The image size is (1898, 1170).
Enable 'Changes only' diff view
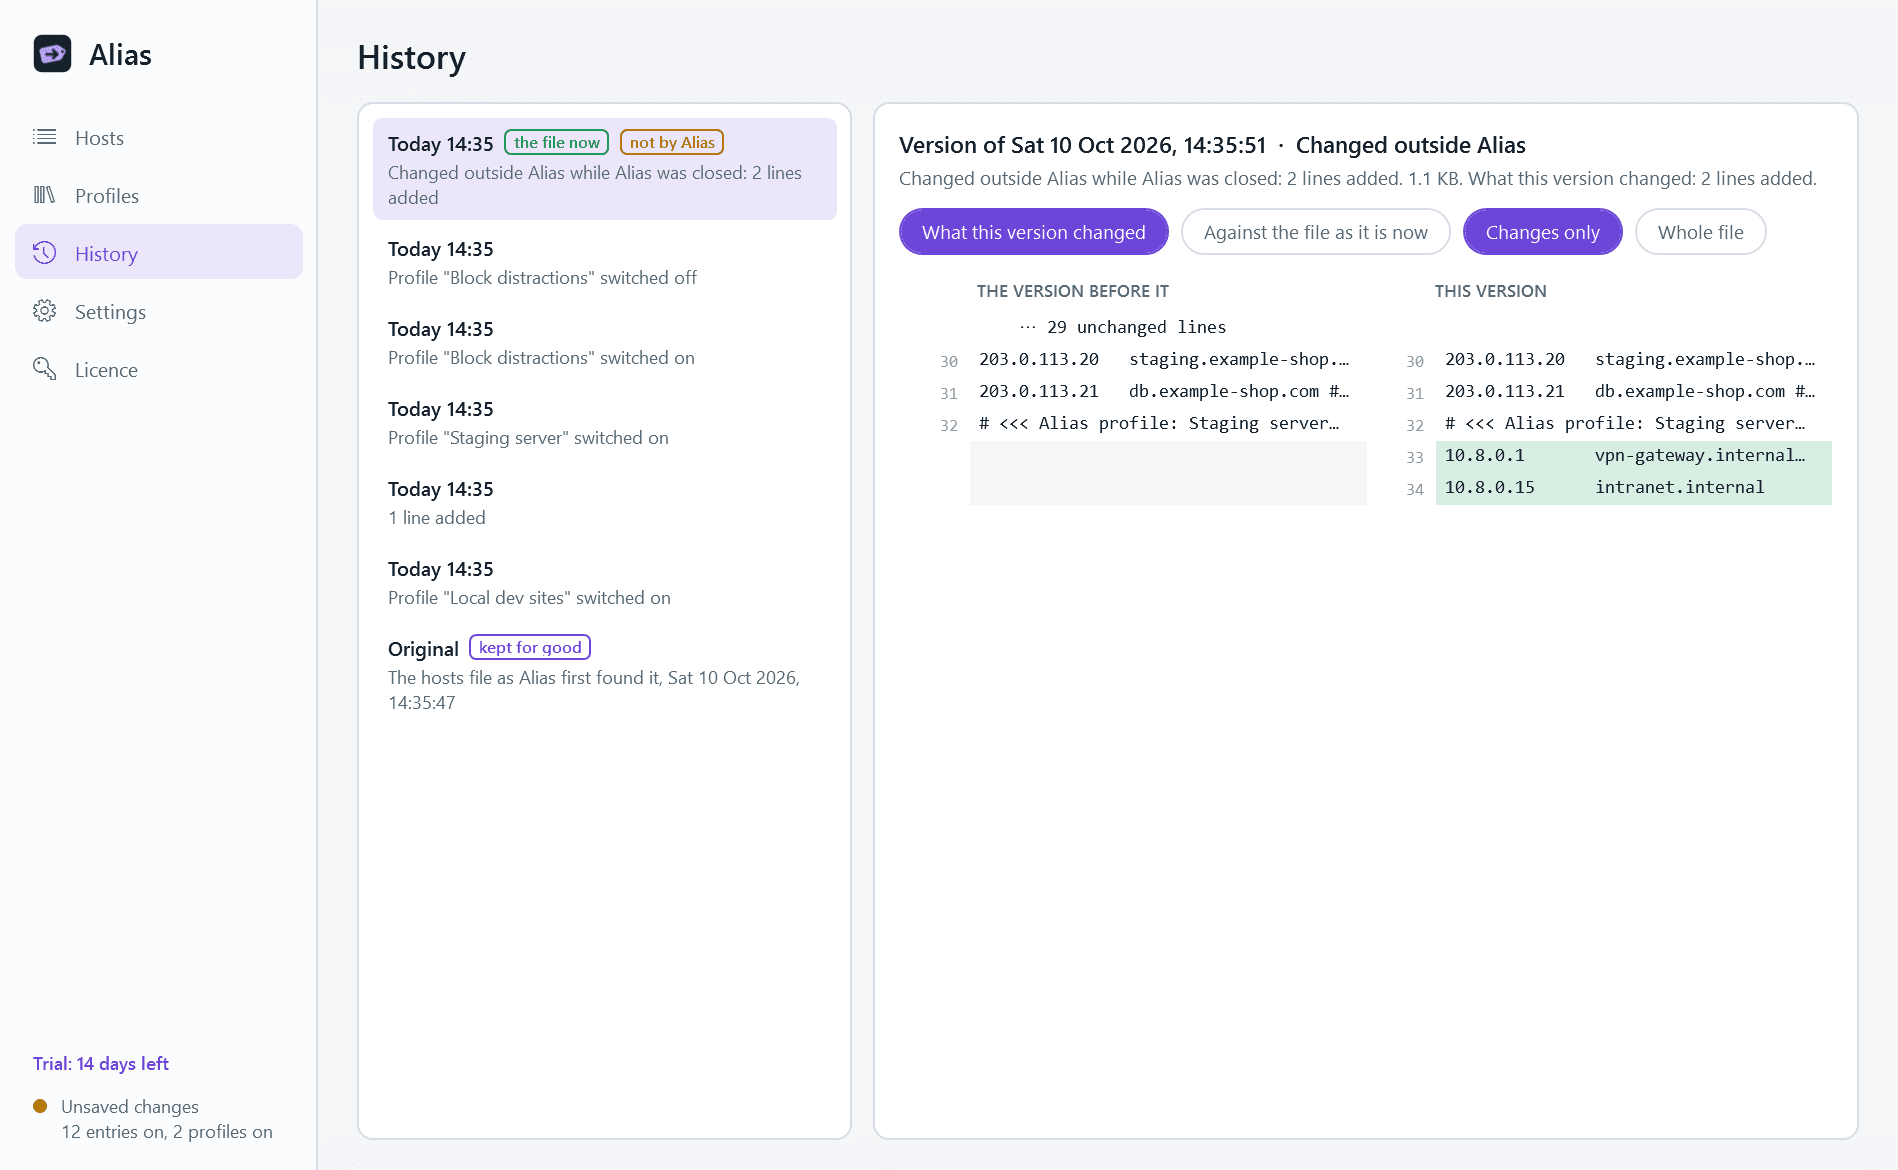(1543, 232)
